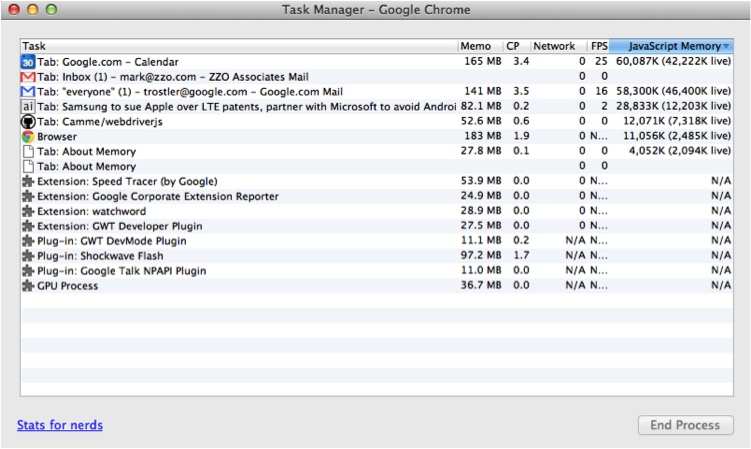Sort by the FPS column header
The image size is (751, 449).
point(599,46)
